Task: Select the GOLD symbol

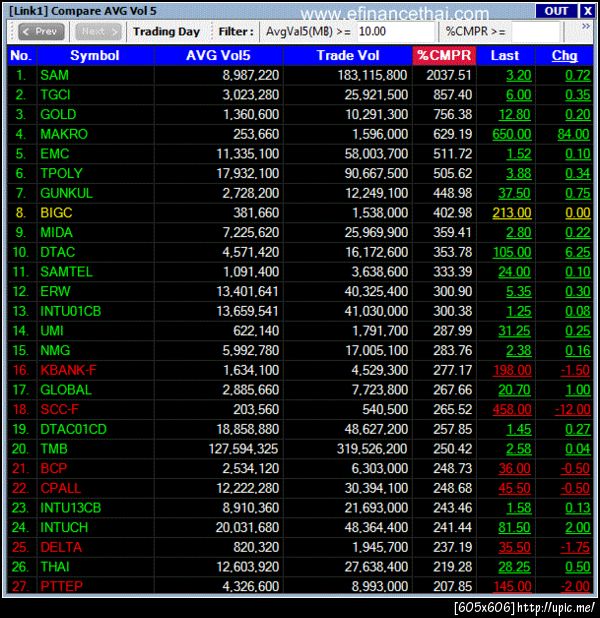Action: [x=58, y=114]
